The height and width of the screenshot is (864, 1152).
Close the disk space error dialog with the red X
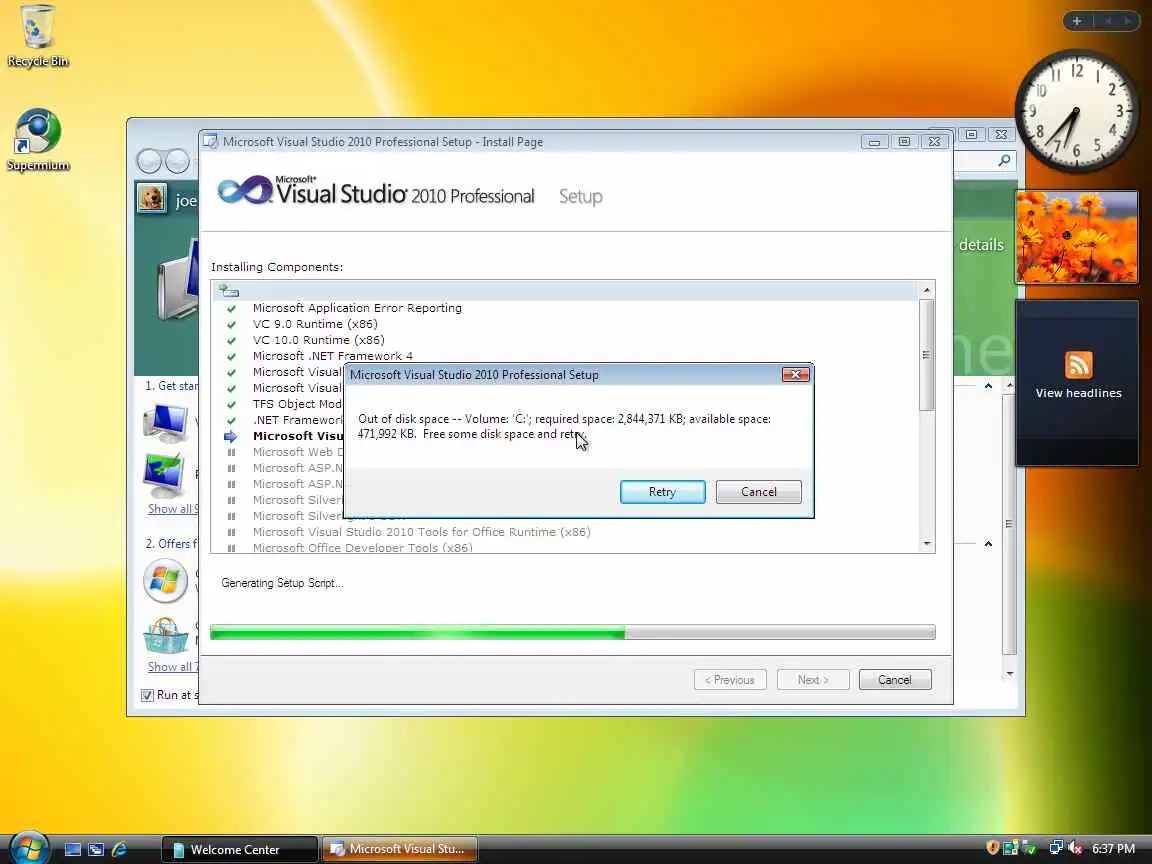795,375
